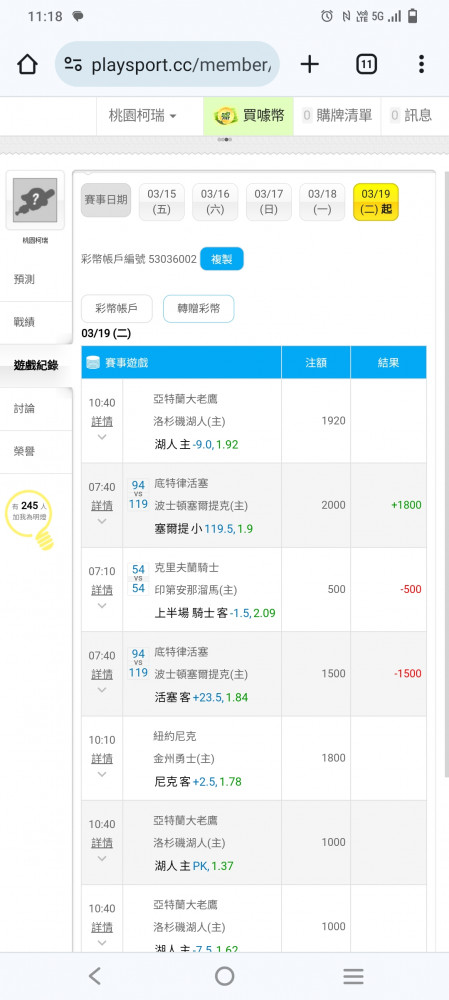Open the 桃園柯瑞 account dropdown

(143, 115)
